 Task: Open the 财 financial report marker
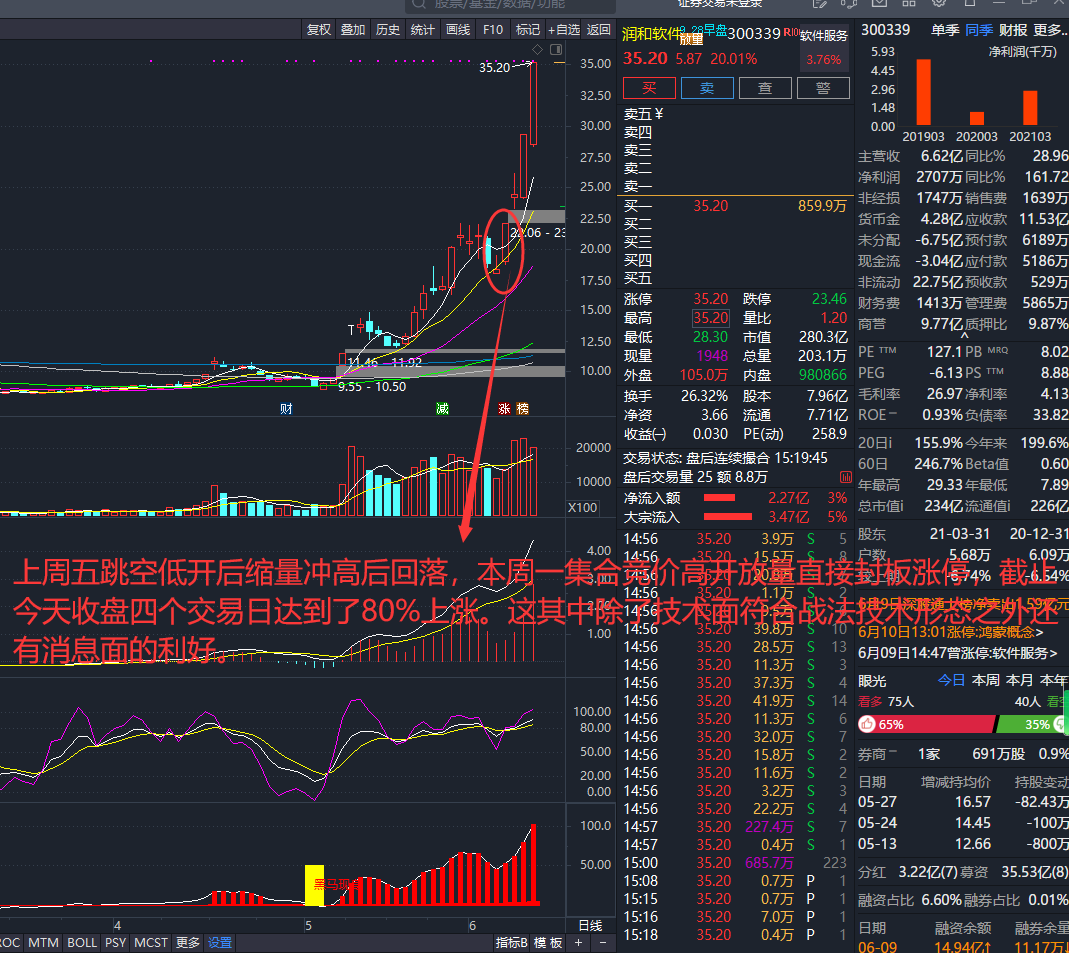pyautogui.click(x=286, y=408)
